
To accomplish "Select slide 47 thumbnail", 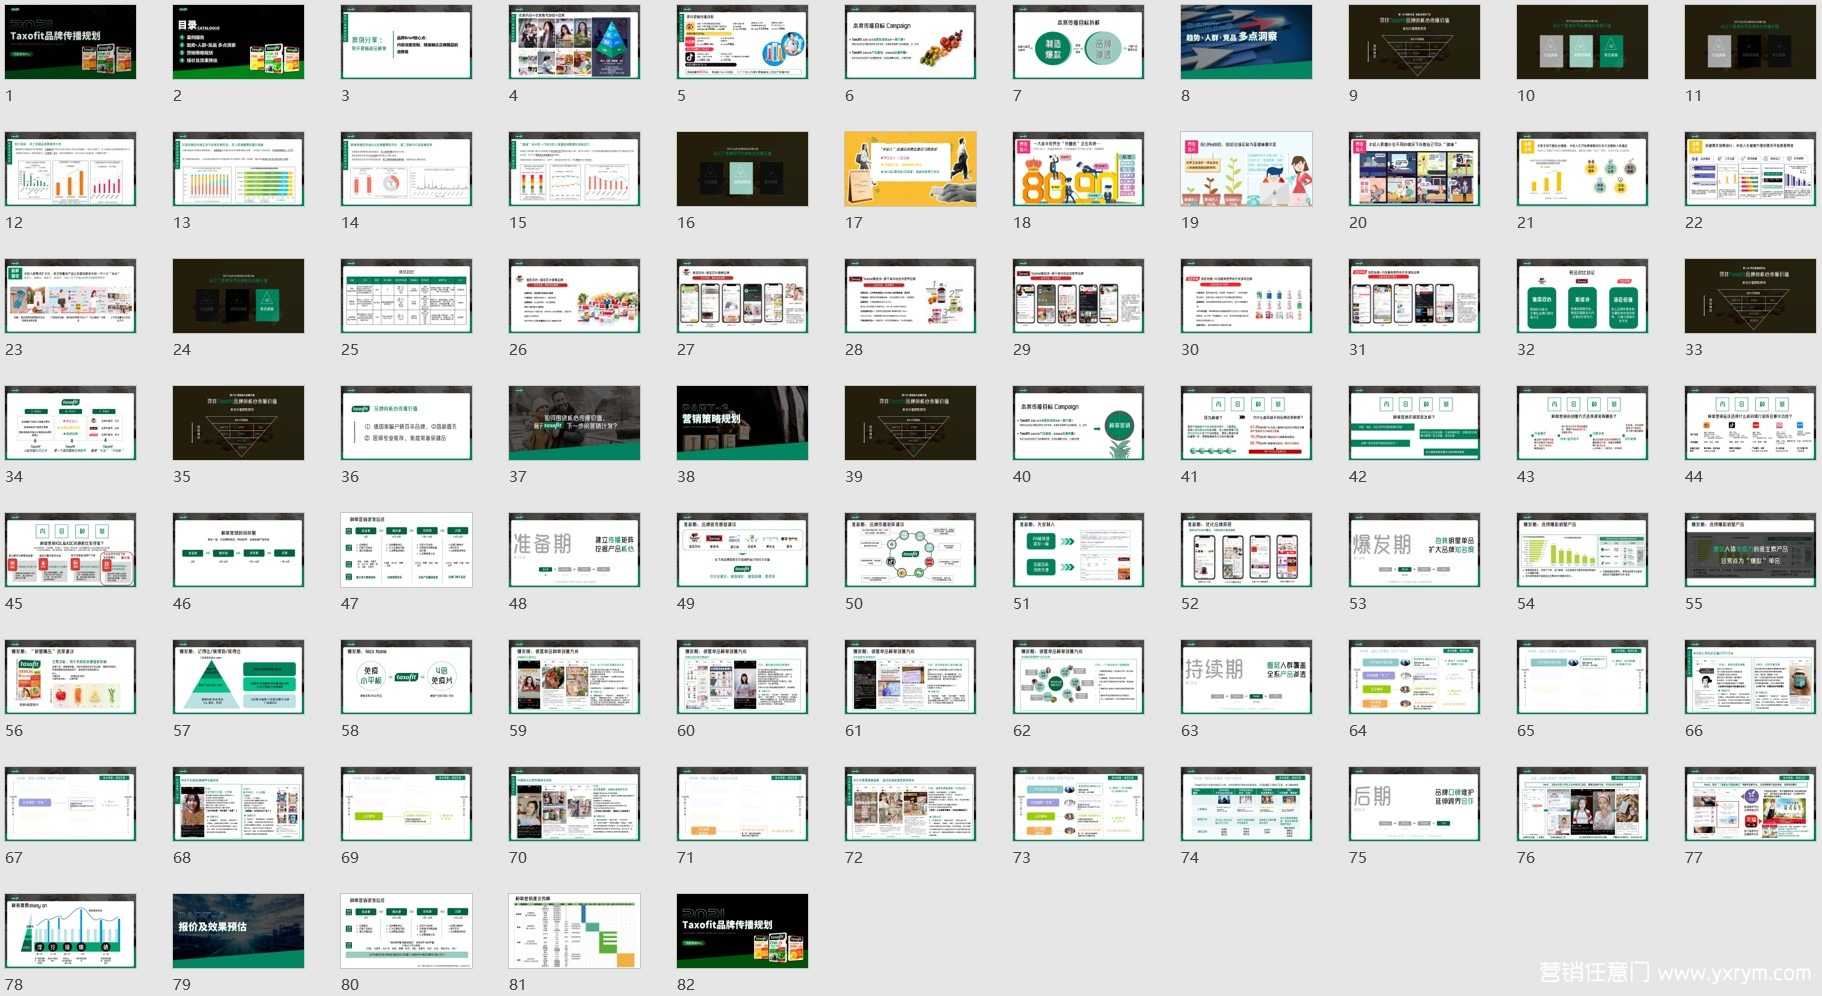I will pyautogui.click(x=406, y=550).
